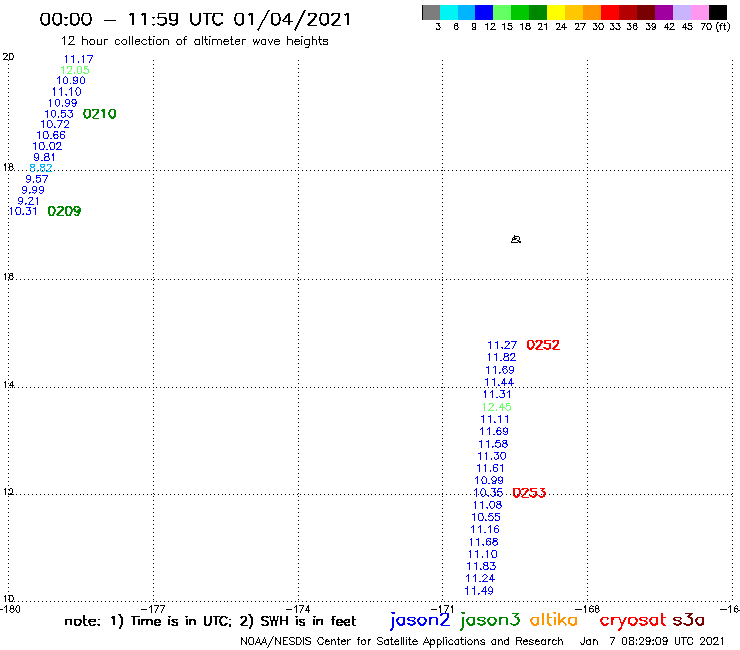Click the wave height reading 11.16

pos(485,529)
